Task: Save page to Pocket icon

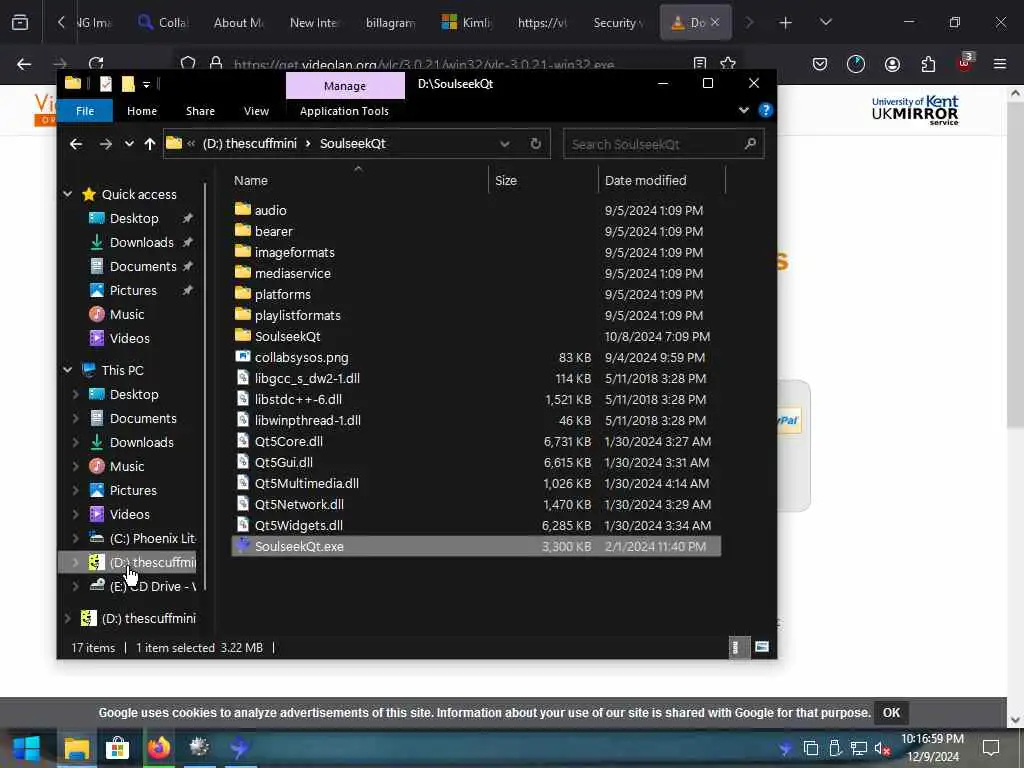Action: point(820,64)
